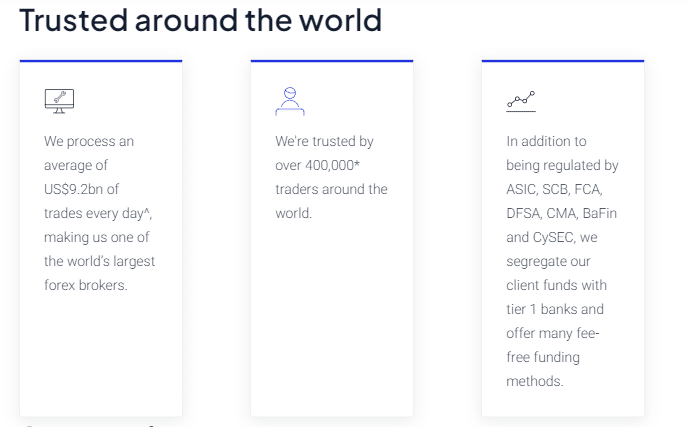This screenshot has width=689, height=427.
Task: Click 'tier 1 banks and' text
Action: click(x=555, y=309)
